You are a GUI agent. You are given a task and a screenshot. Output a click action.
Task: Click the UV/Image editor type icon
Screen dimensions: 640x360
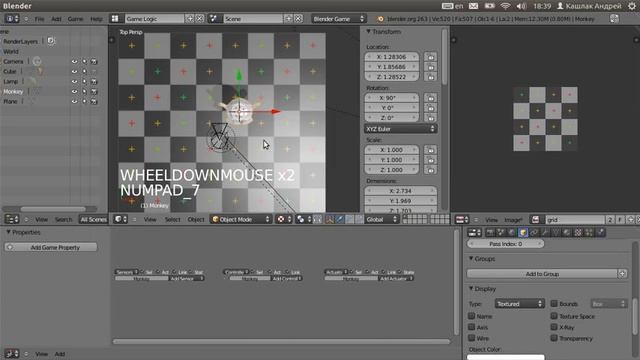462,220
